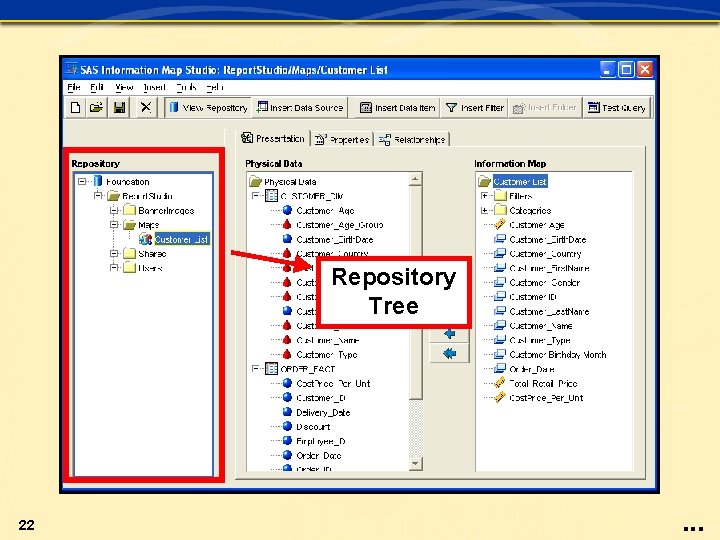Switch to the Relationships tab
Image resolution: width=720 pixels, height=540 pixels.
coord(412,139)
